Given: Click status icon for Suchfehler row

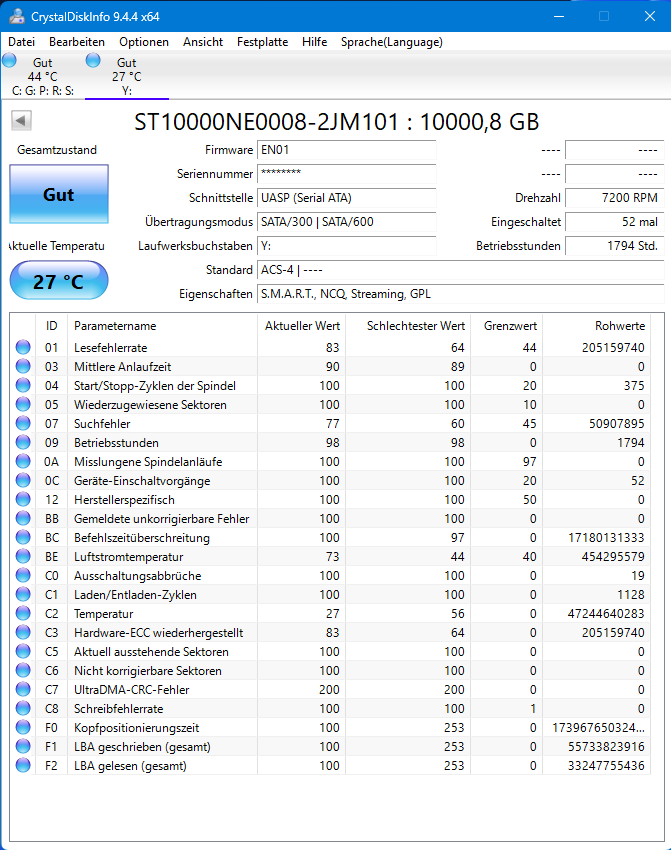Looking at the screenshot, I should [x=23, y=423].
